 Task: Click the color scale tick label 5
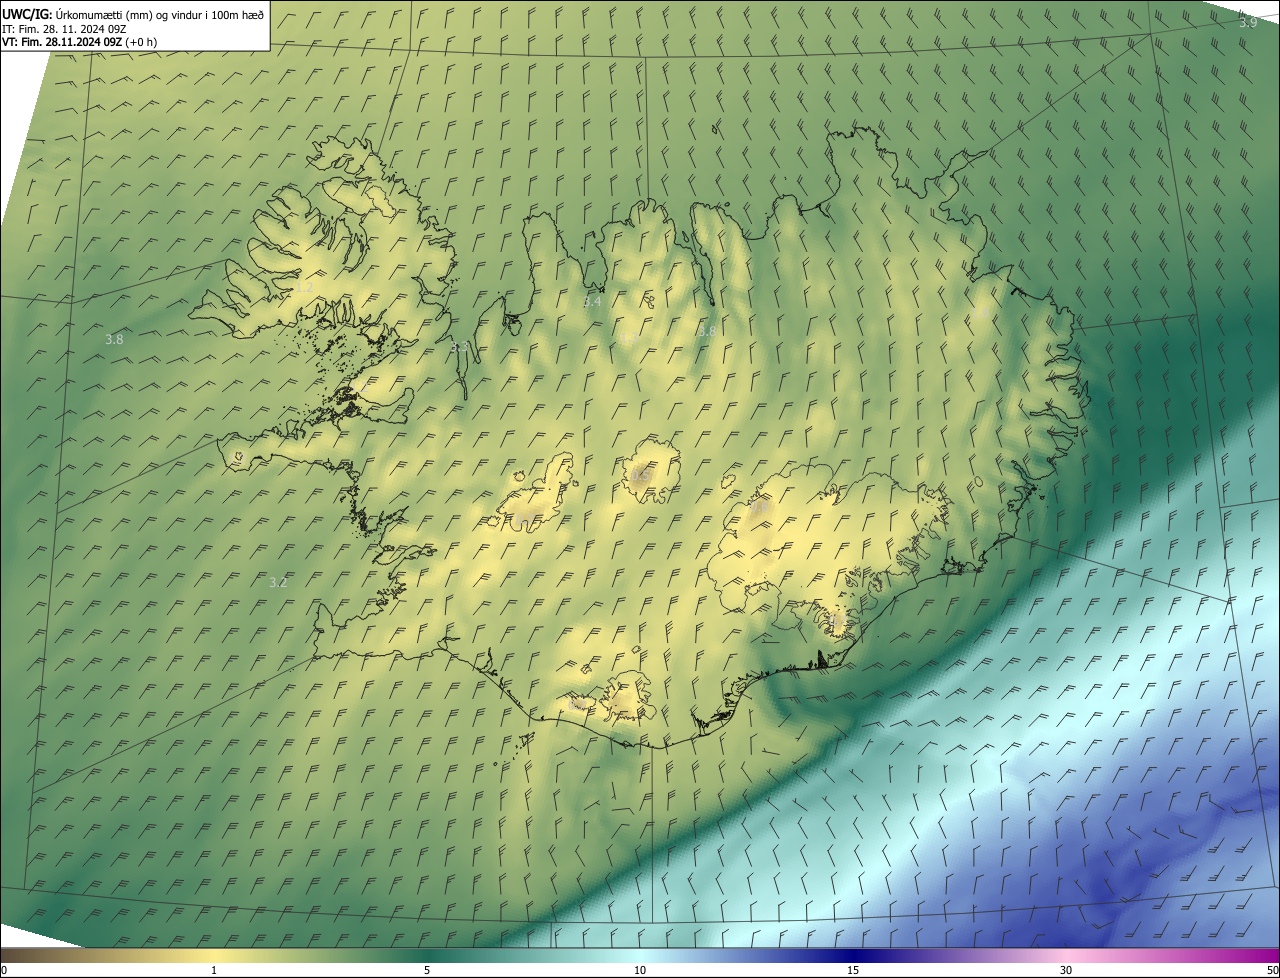click(427, 970)
